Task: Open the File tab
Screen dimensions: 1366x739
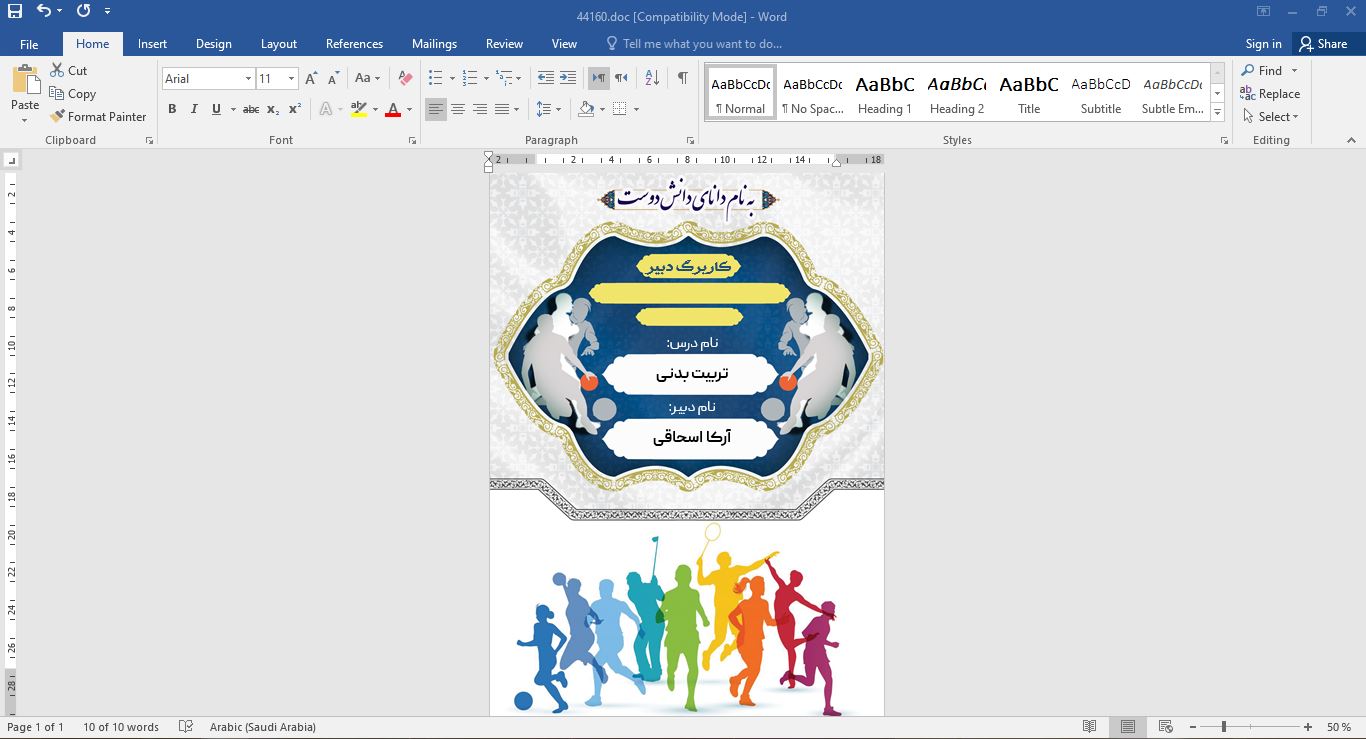Action: coord(29,44)
